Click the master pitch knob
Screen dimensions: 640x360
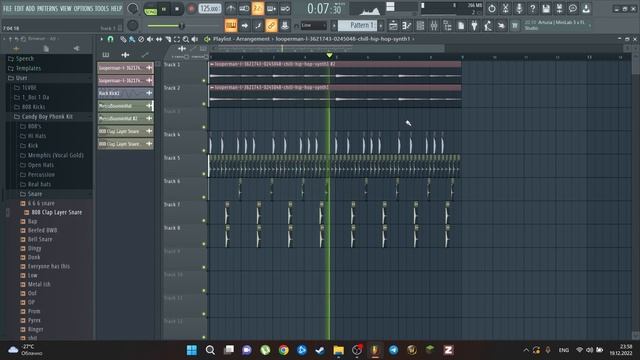click(x=133, y=25)
